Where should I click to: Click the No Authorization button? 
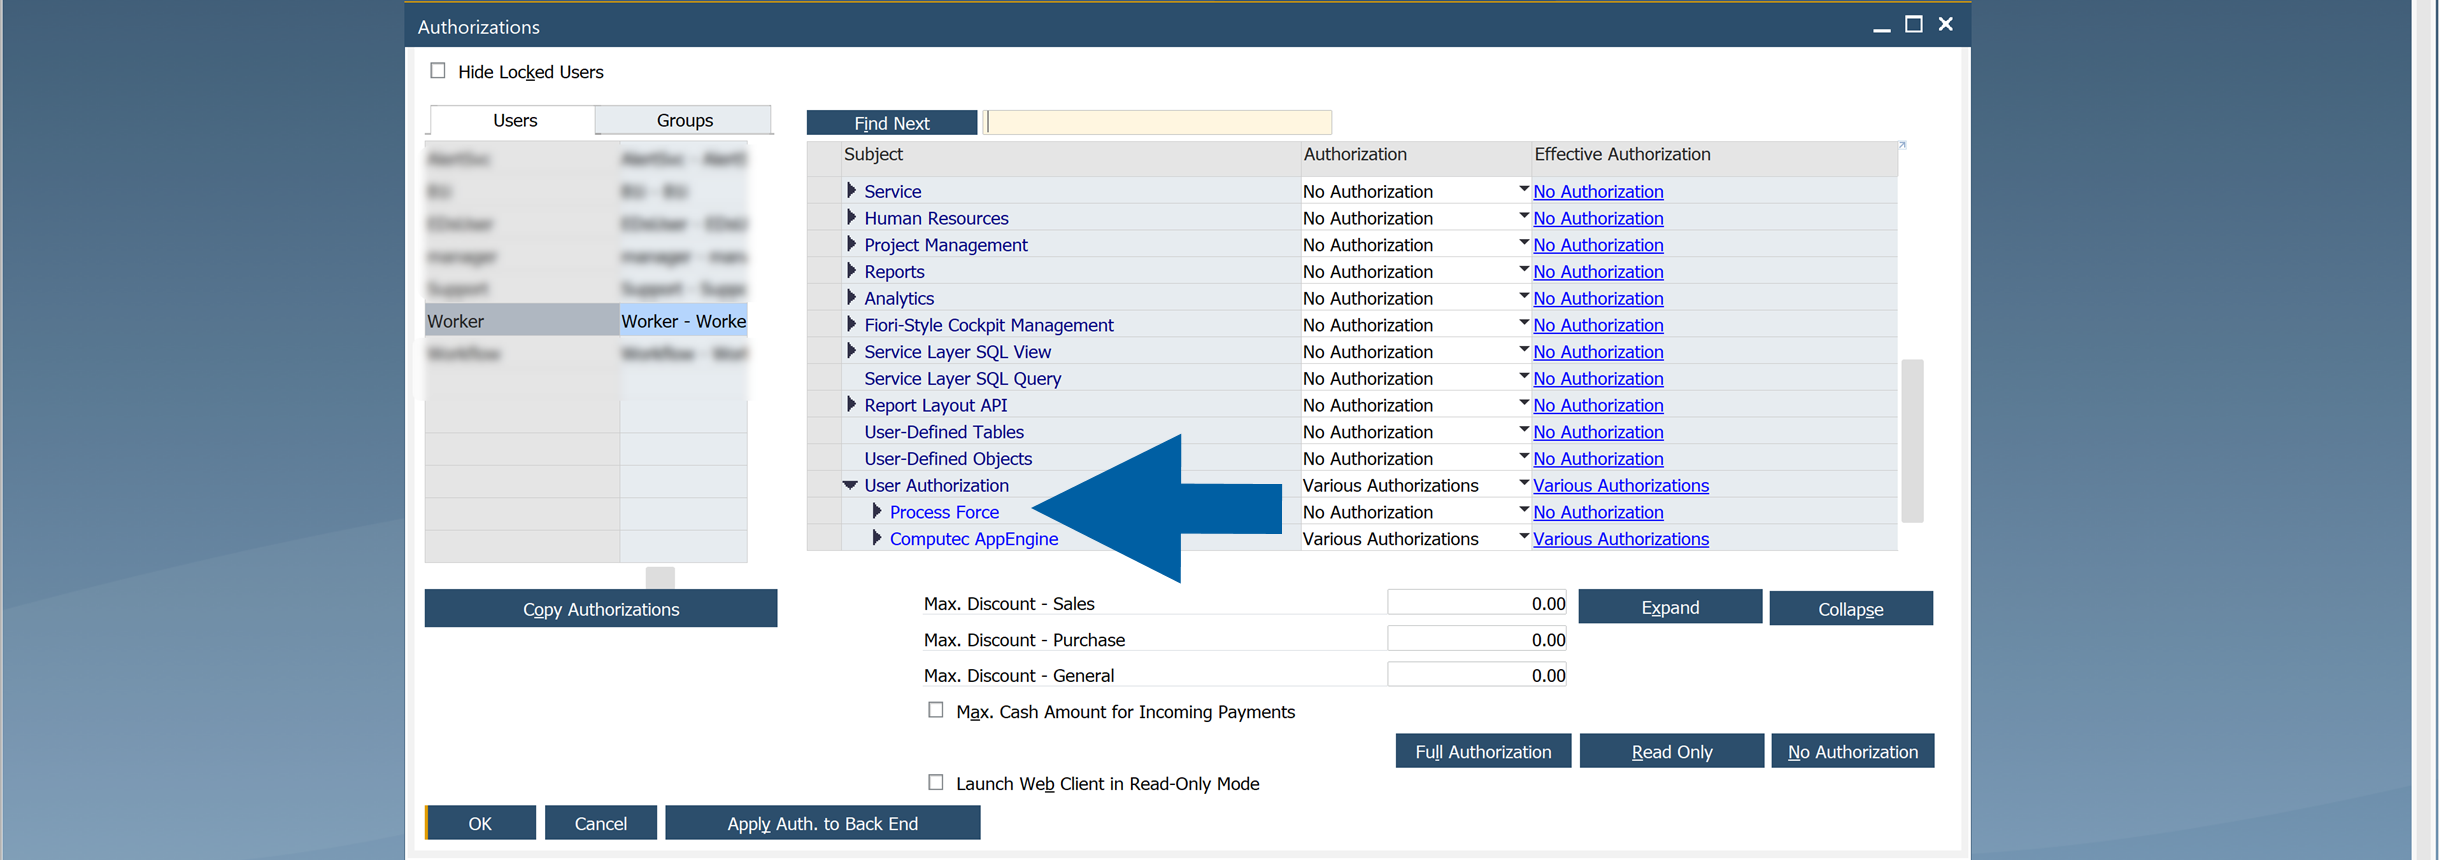pos(1853,751)
